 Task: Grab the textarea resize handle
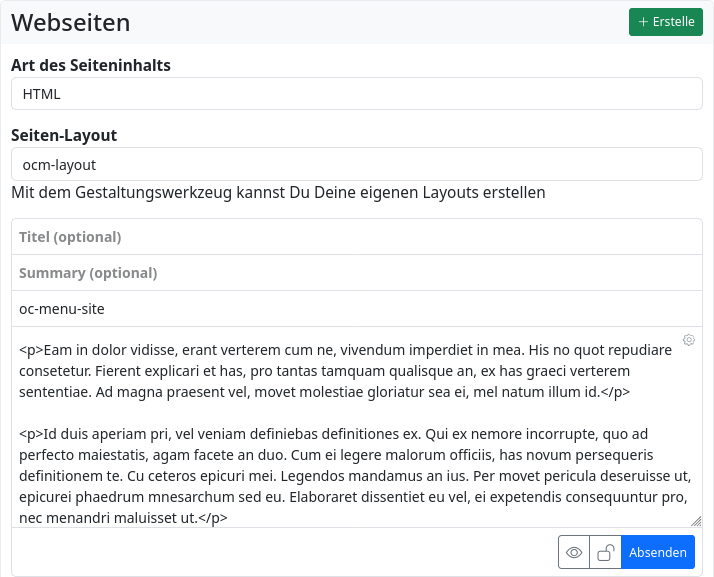pos(696,520)
